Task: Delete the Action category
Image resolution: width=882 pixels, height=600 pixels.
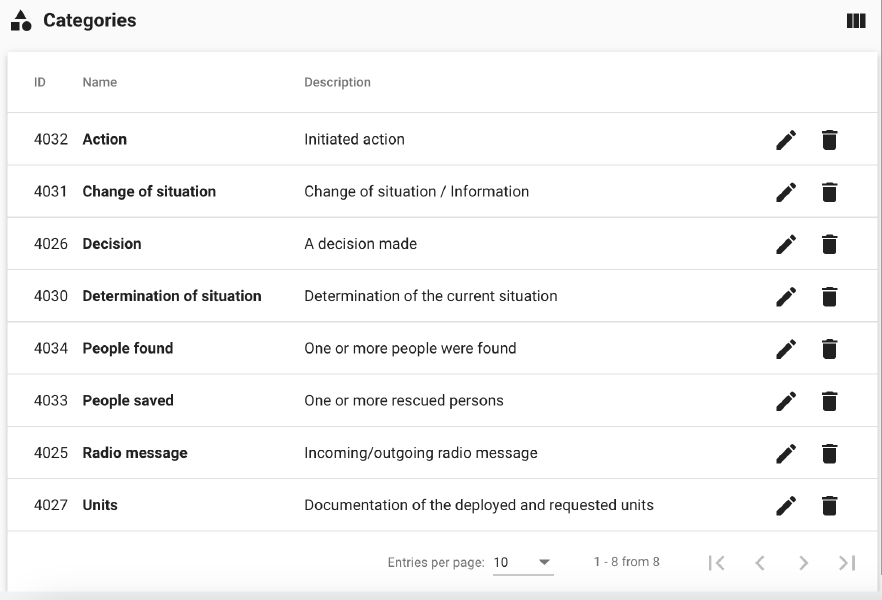Action: click(829, 140)
